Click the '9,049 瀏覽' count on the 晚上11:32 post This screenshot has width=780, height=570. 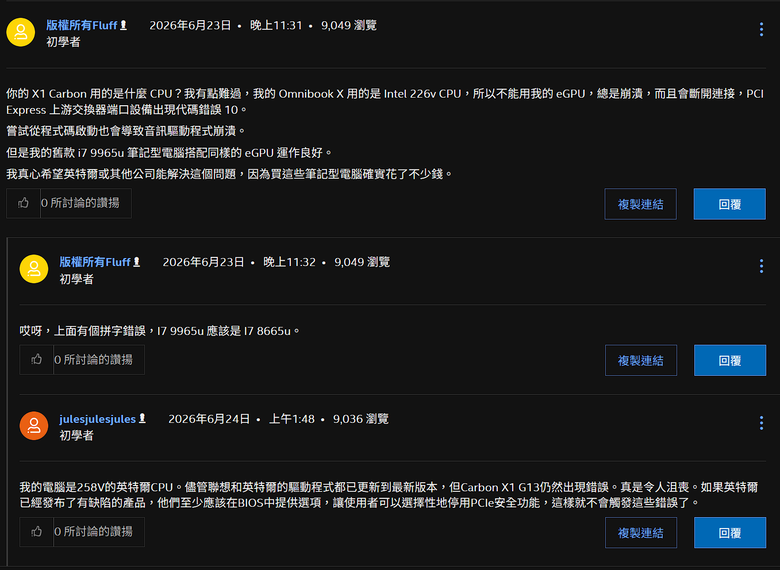362,262
